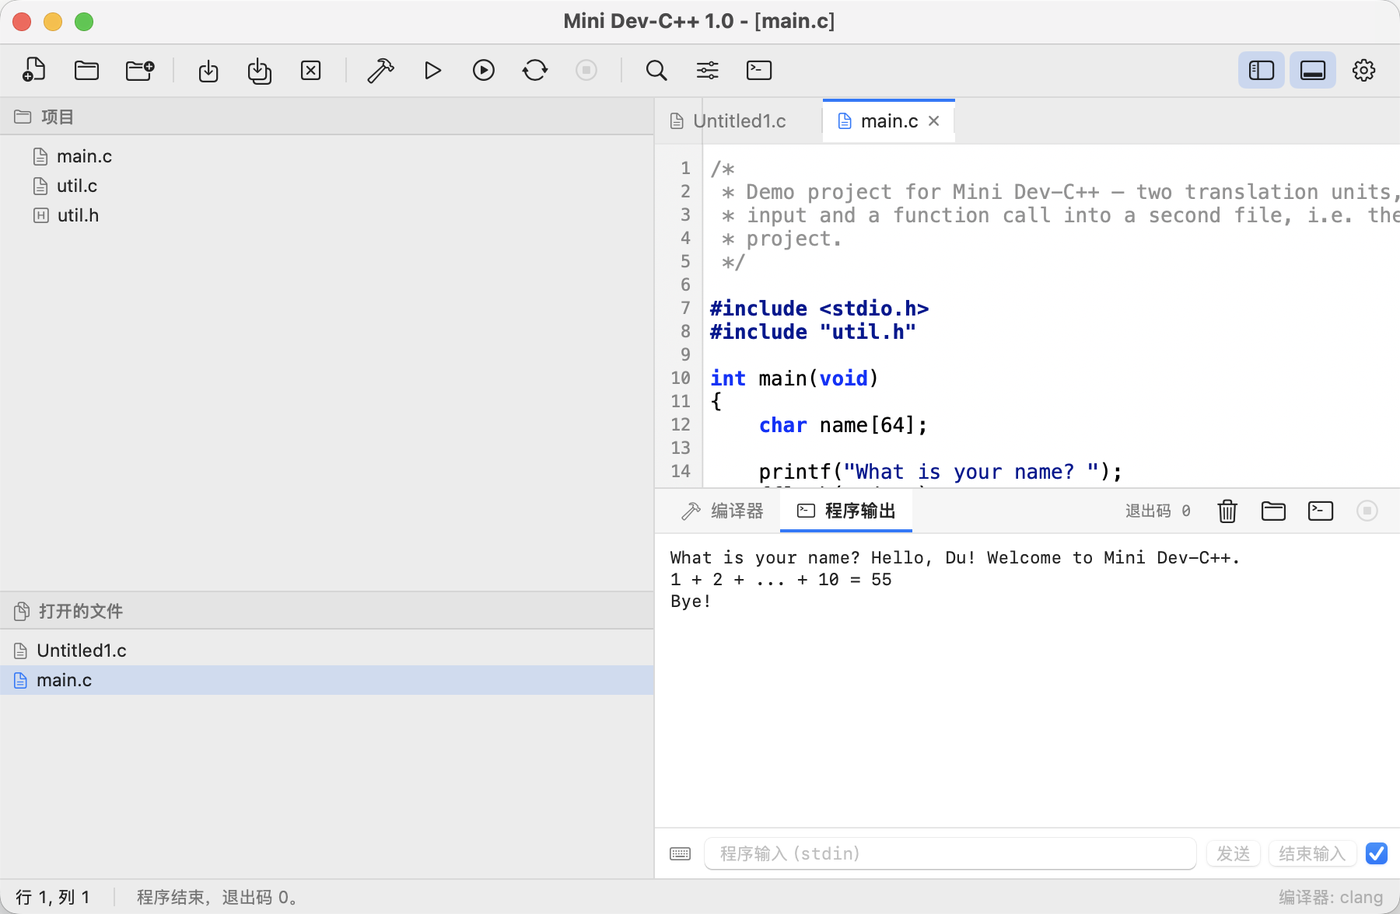
Task: Click line number 10 in gutter
Action: [x=681, y=378]
